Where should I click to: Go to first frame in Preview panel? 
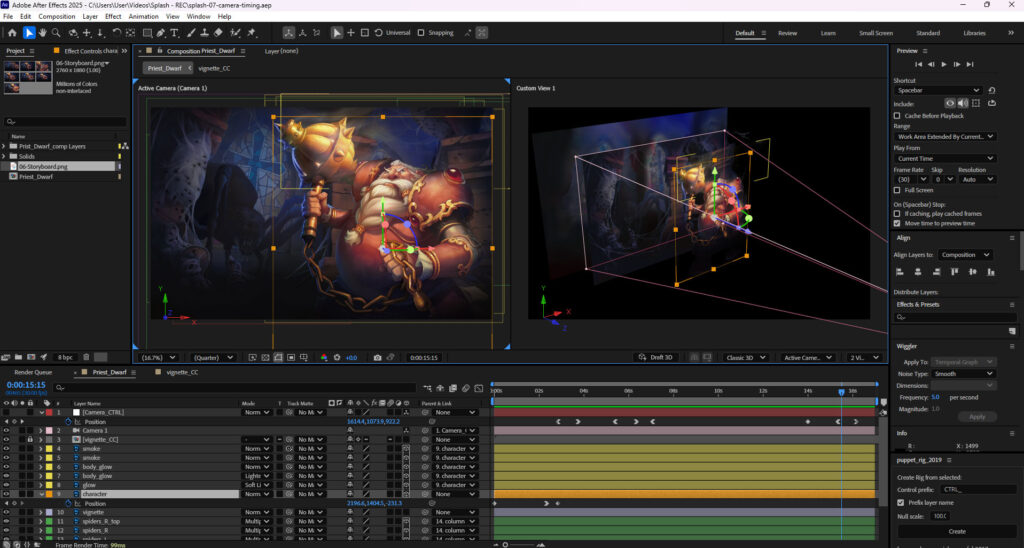(918, 64)
